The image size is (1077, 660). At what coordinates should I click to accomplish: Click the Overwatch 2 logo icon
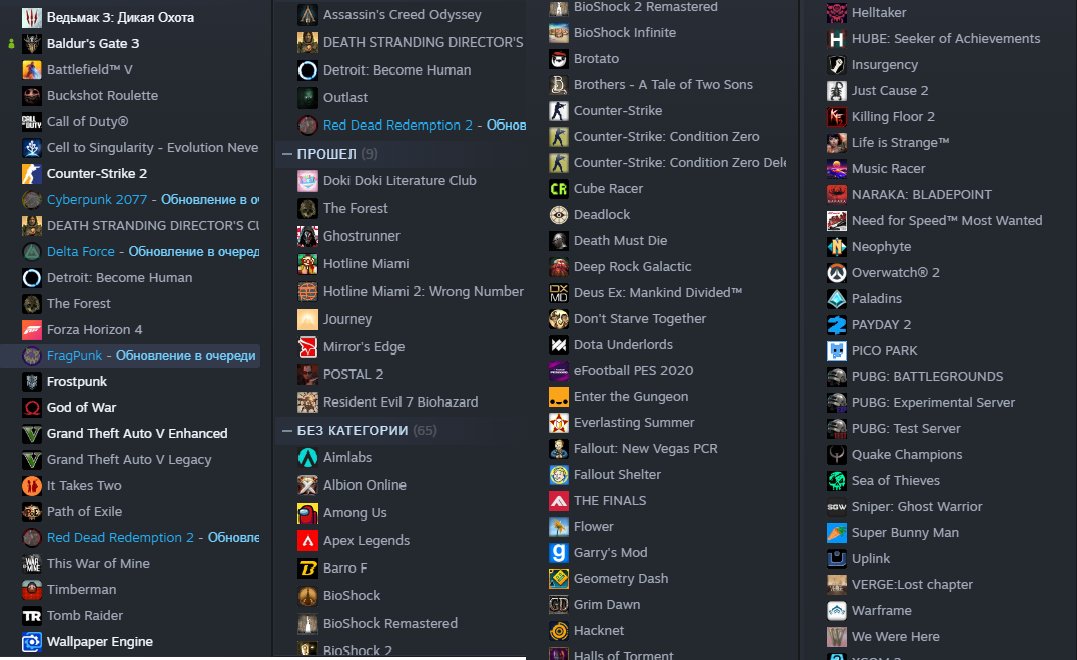836,273
